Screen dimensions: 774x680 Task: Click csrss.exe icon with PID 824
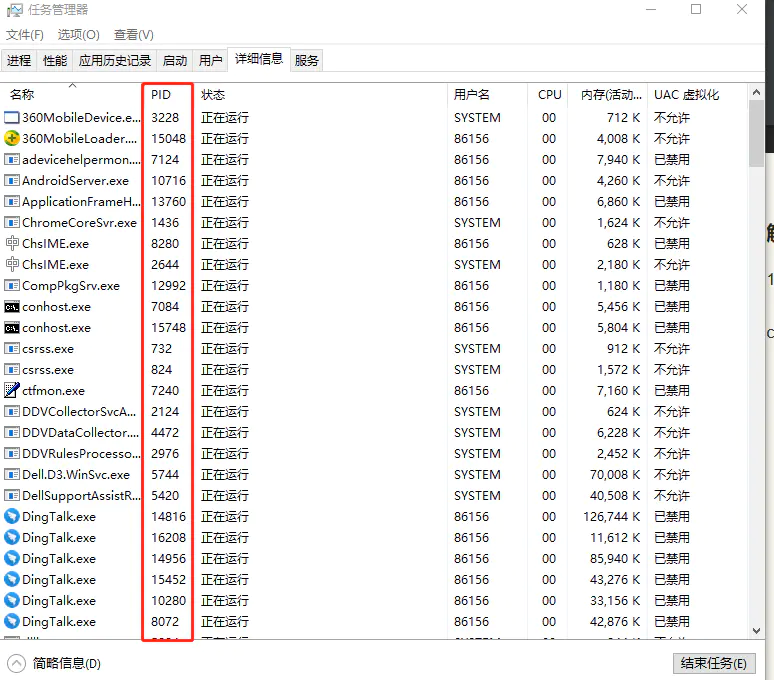click(12, 370)
